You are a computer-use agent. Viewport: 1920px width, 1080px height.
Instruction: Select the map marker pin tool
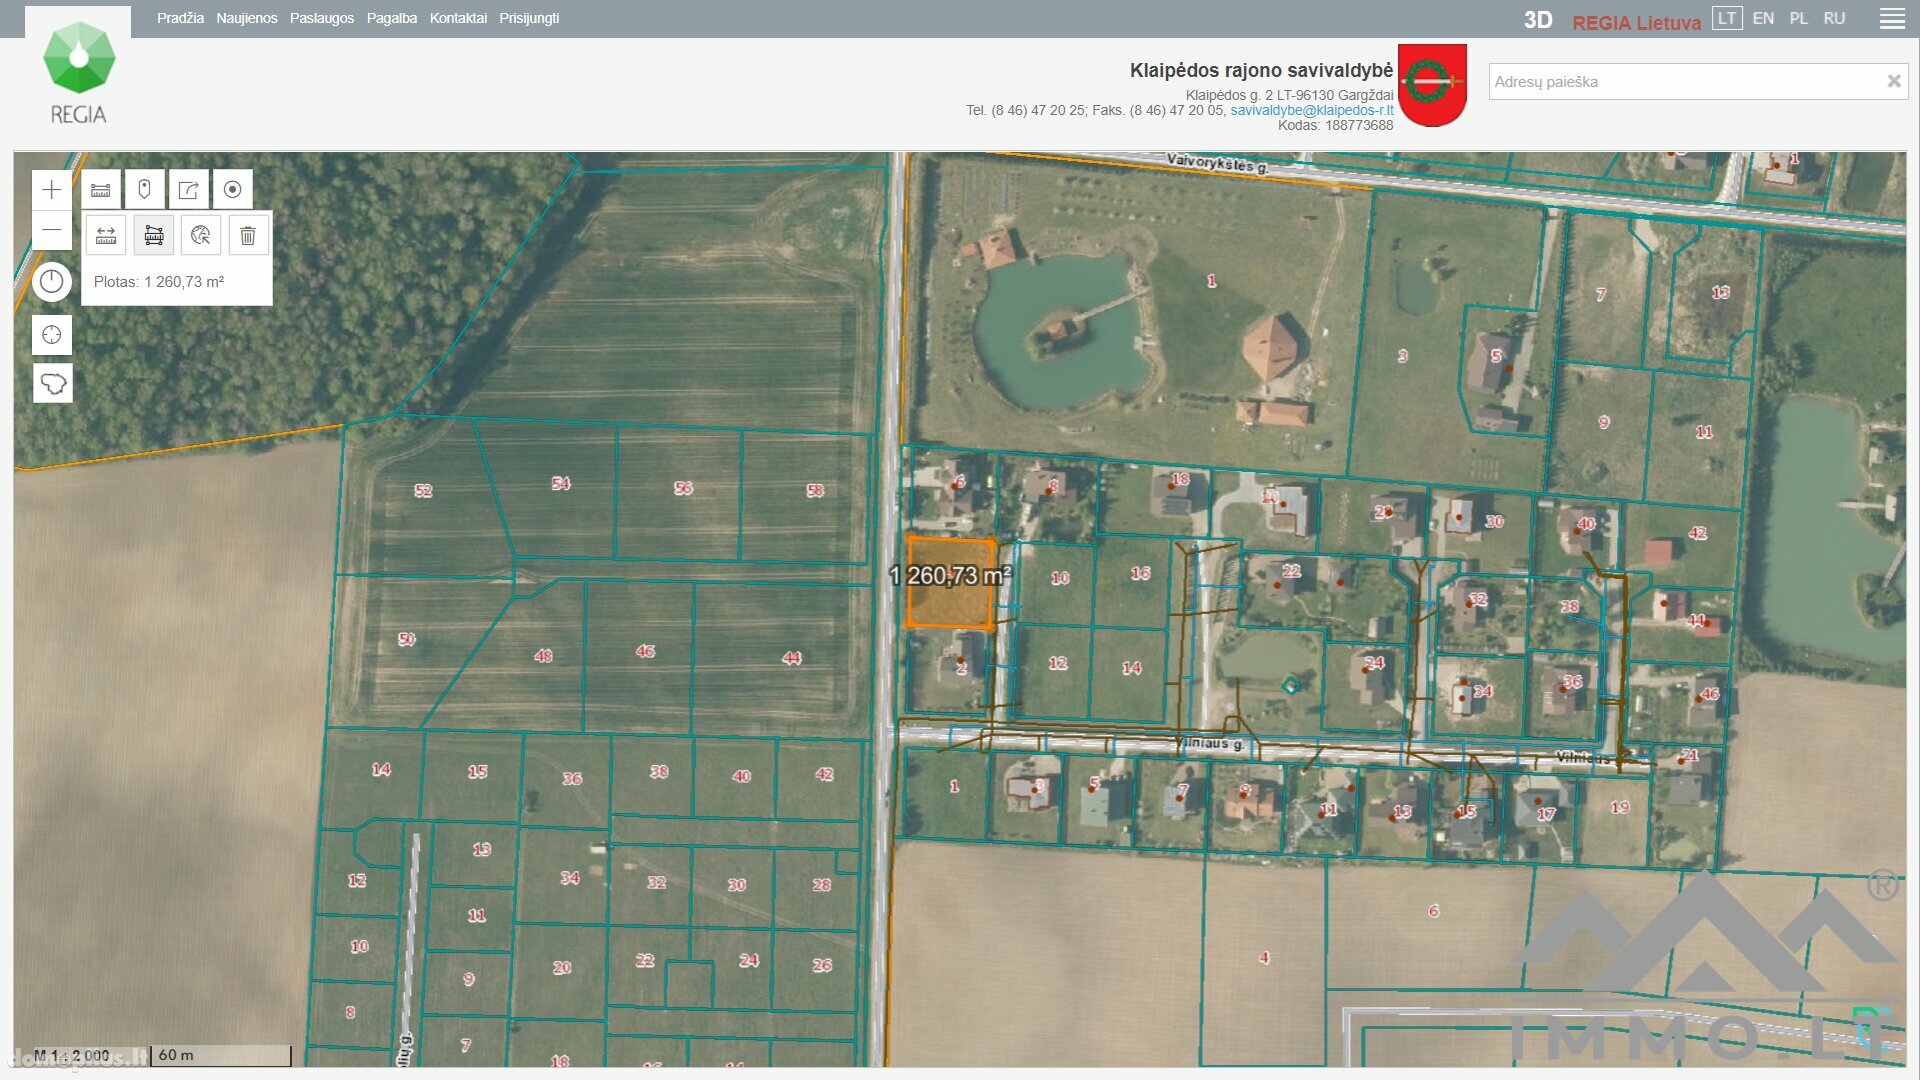[x=144, y=189]
